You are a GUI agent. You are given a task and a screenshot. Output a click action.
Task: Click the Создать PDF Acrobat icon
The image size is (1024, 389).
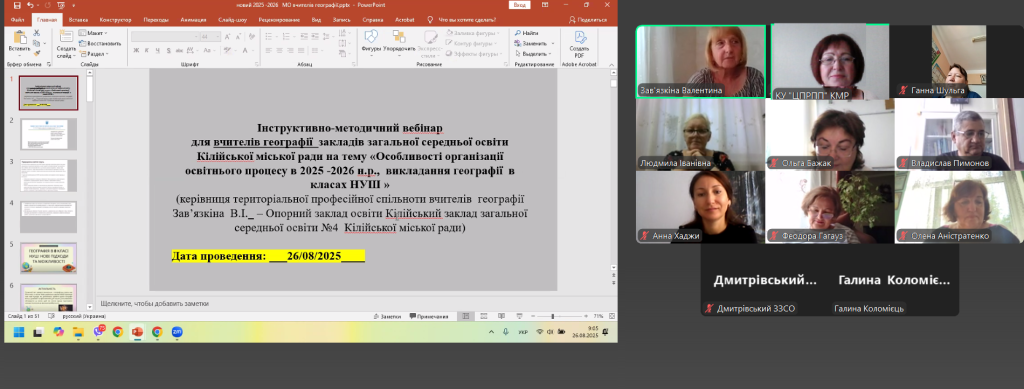[579, 37]
